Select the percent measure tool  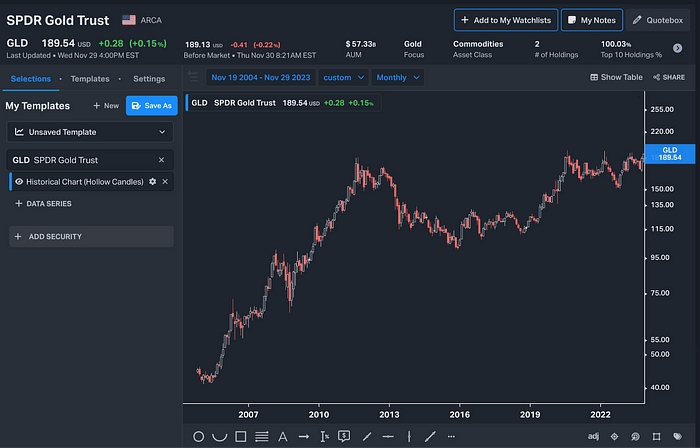coord(325,436)
